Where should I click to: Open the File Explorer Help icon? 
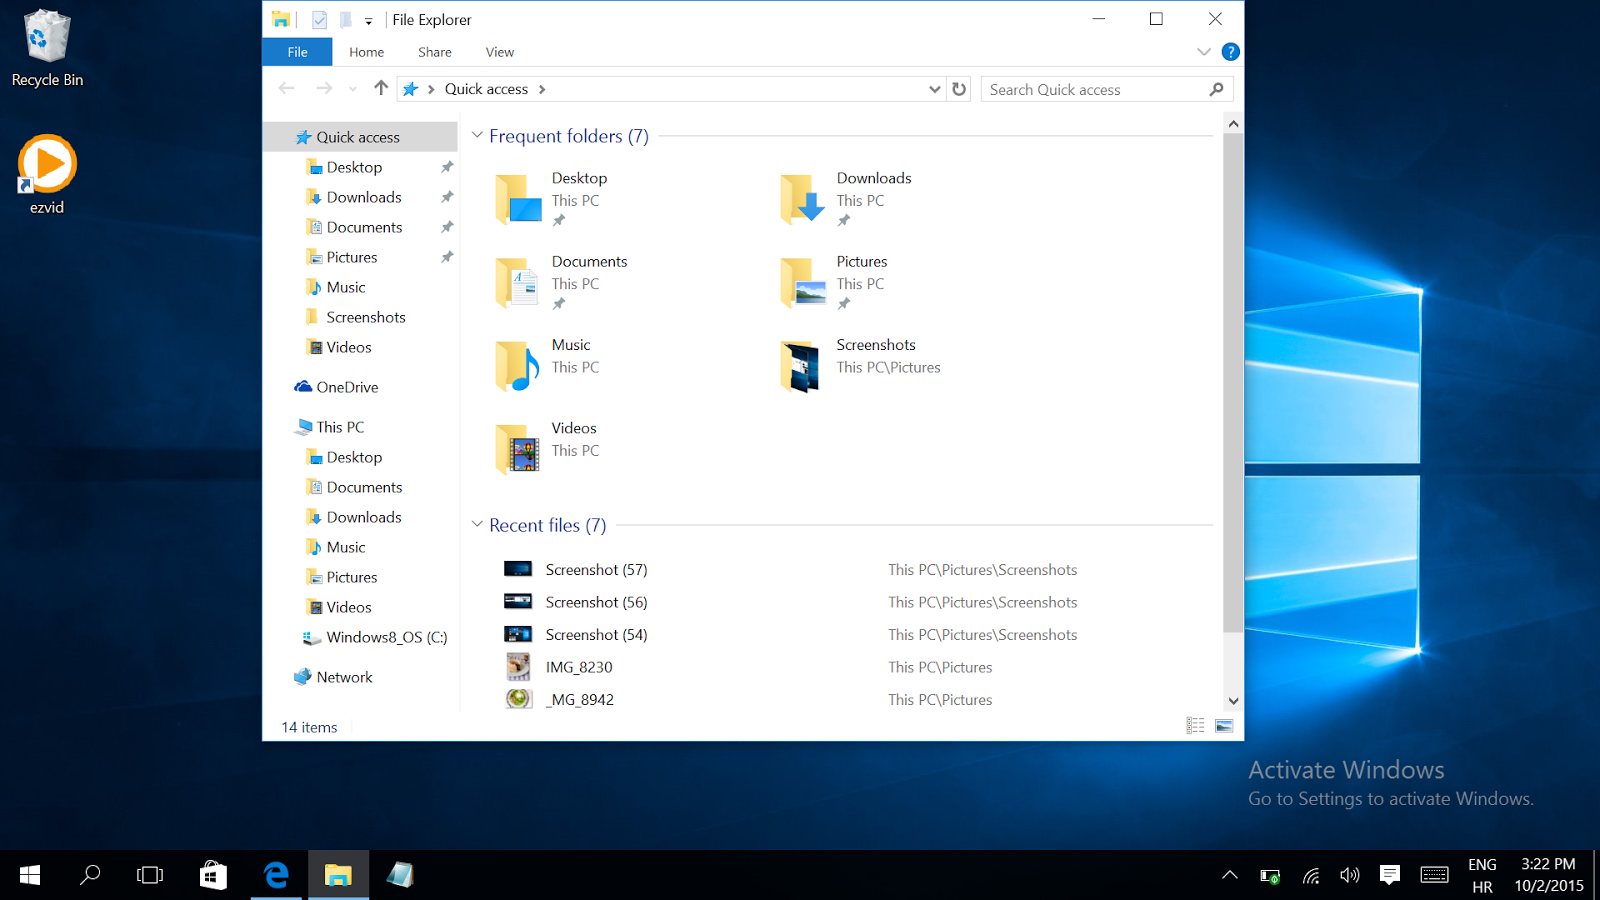1231,52
